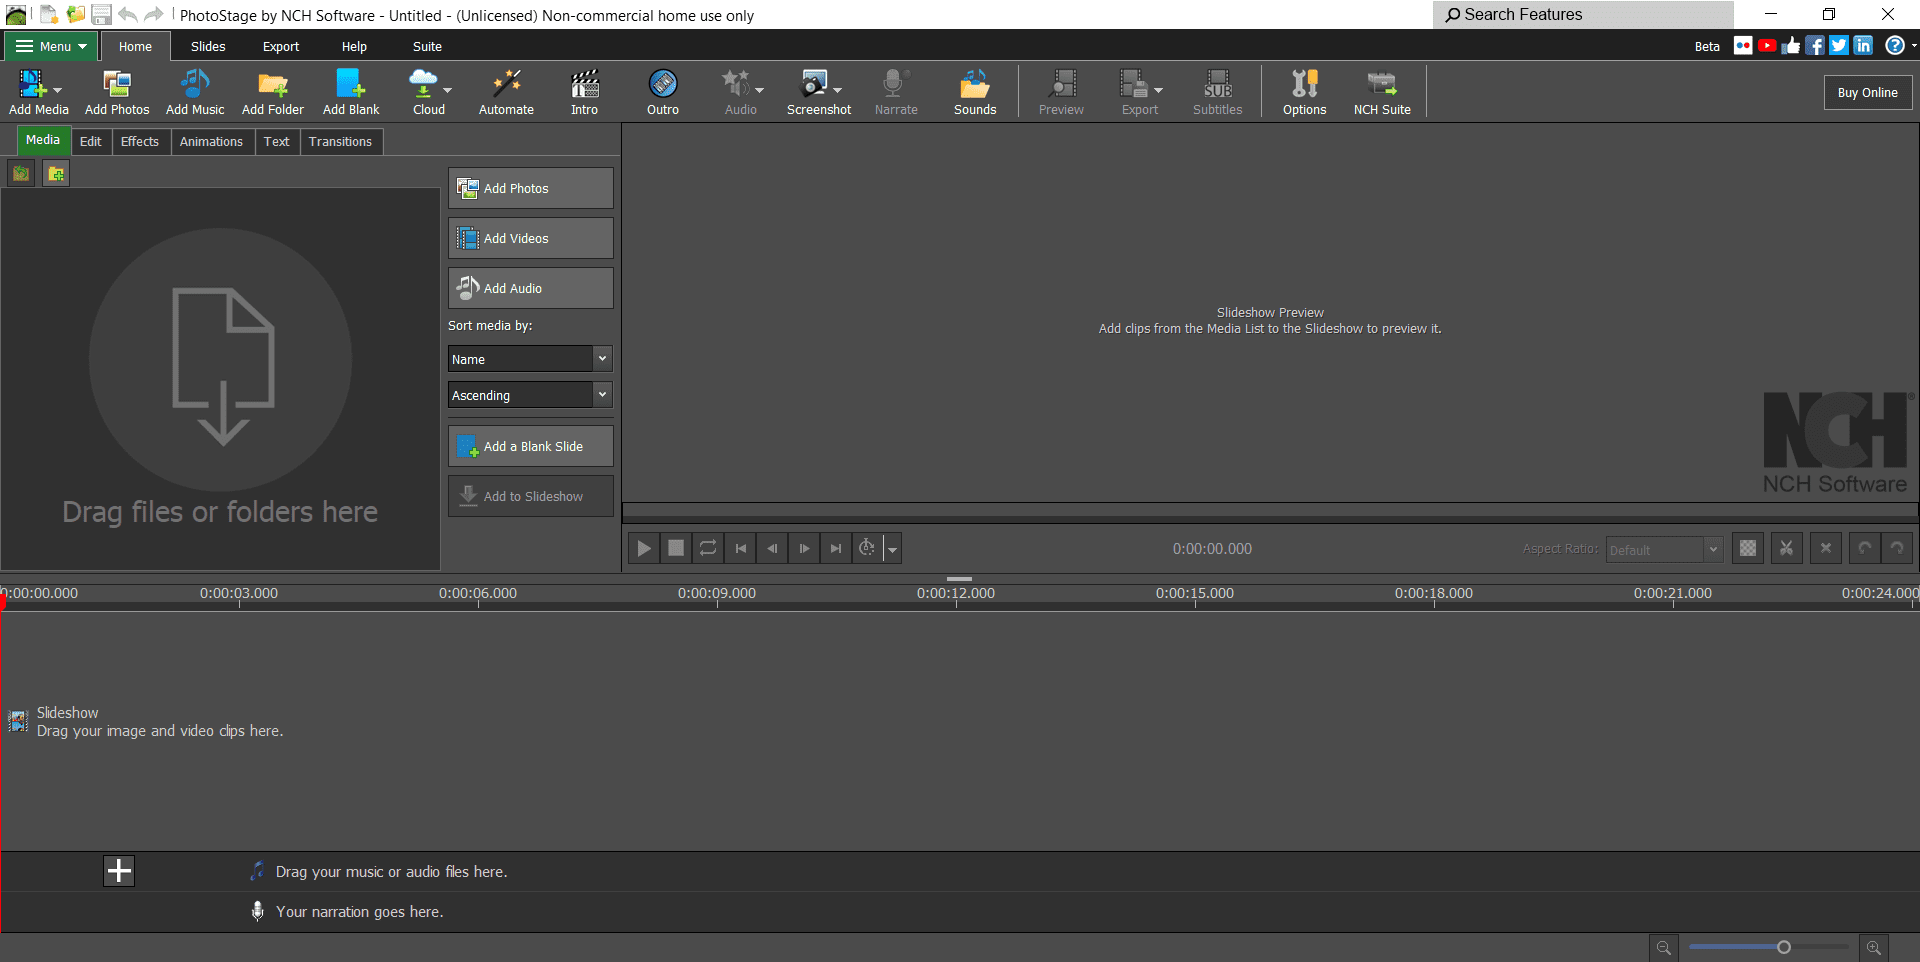Image resolution: width=1920 pixels, height=962 pixels.
Task: Play the slideshow preview
Action: click(x=644, y=548)
